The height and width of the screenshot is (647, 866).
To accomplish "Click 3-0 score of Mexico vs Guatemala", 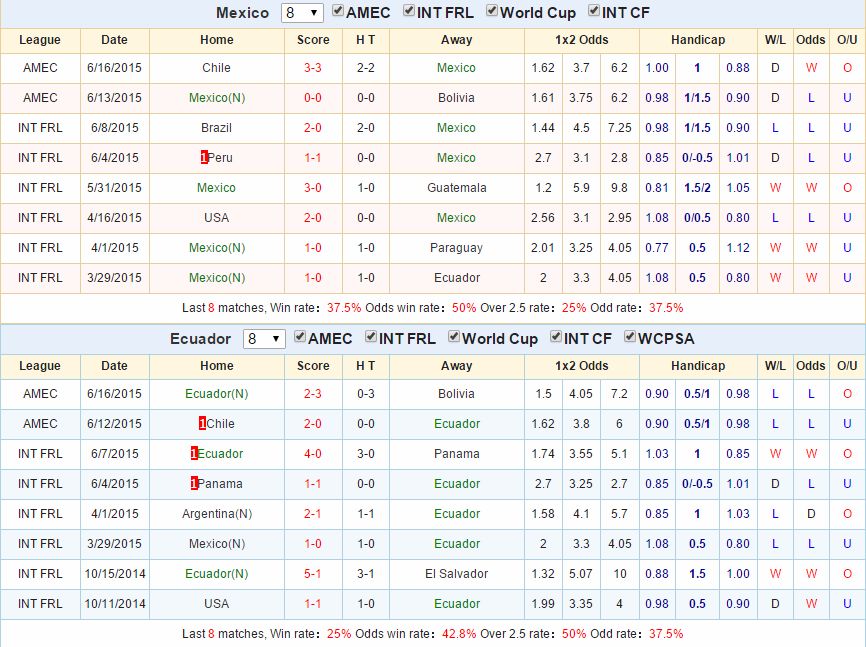I will click(x=313, y=188).
